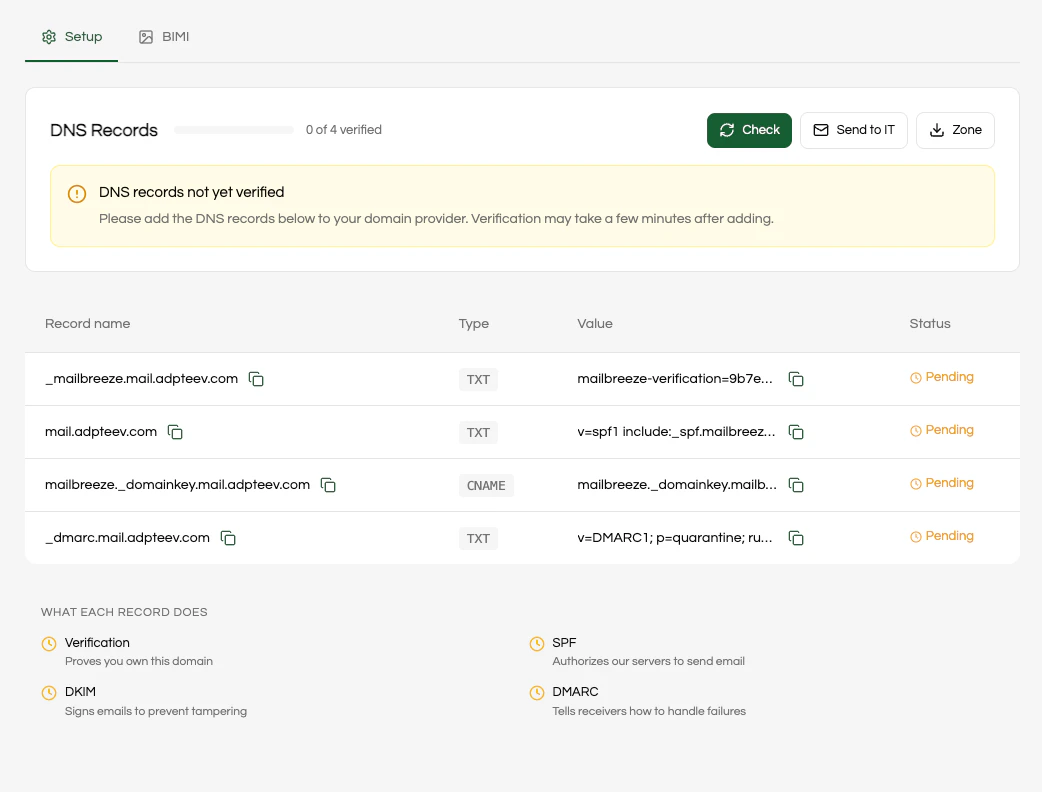This screenshot has width=1042, height=792.
Task: Click 'Proves you own this domain' description
Action: tap(139, 661)
